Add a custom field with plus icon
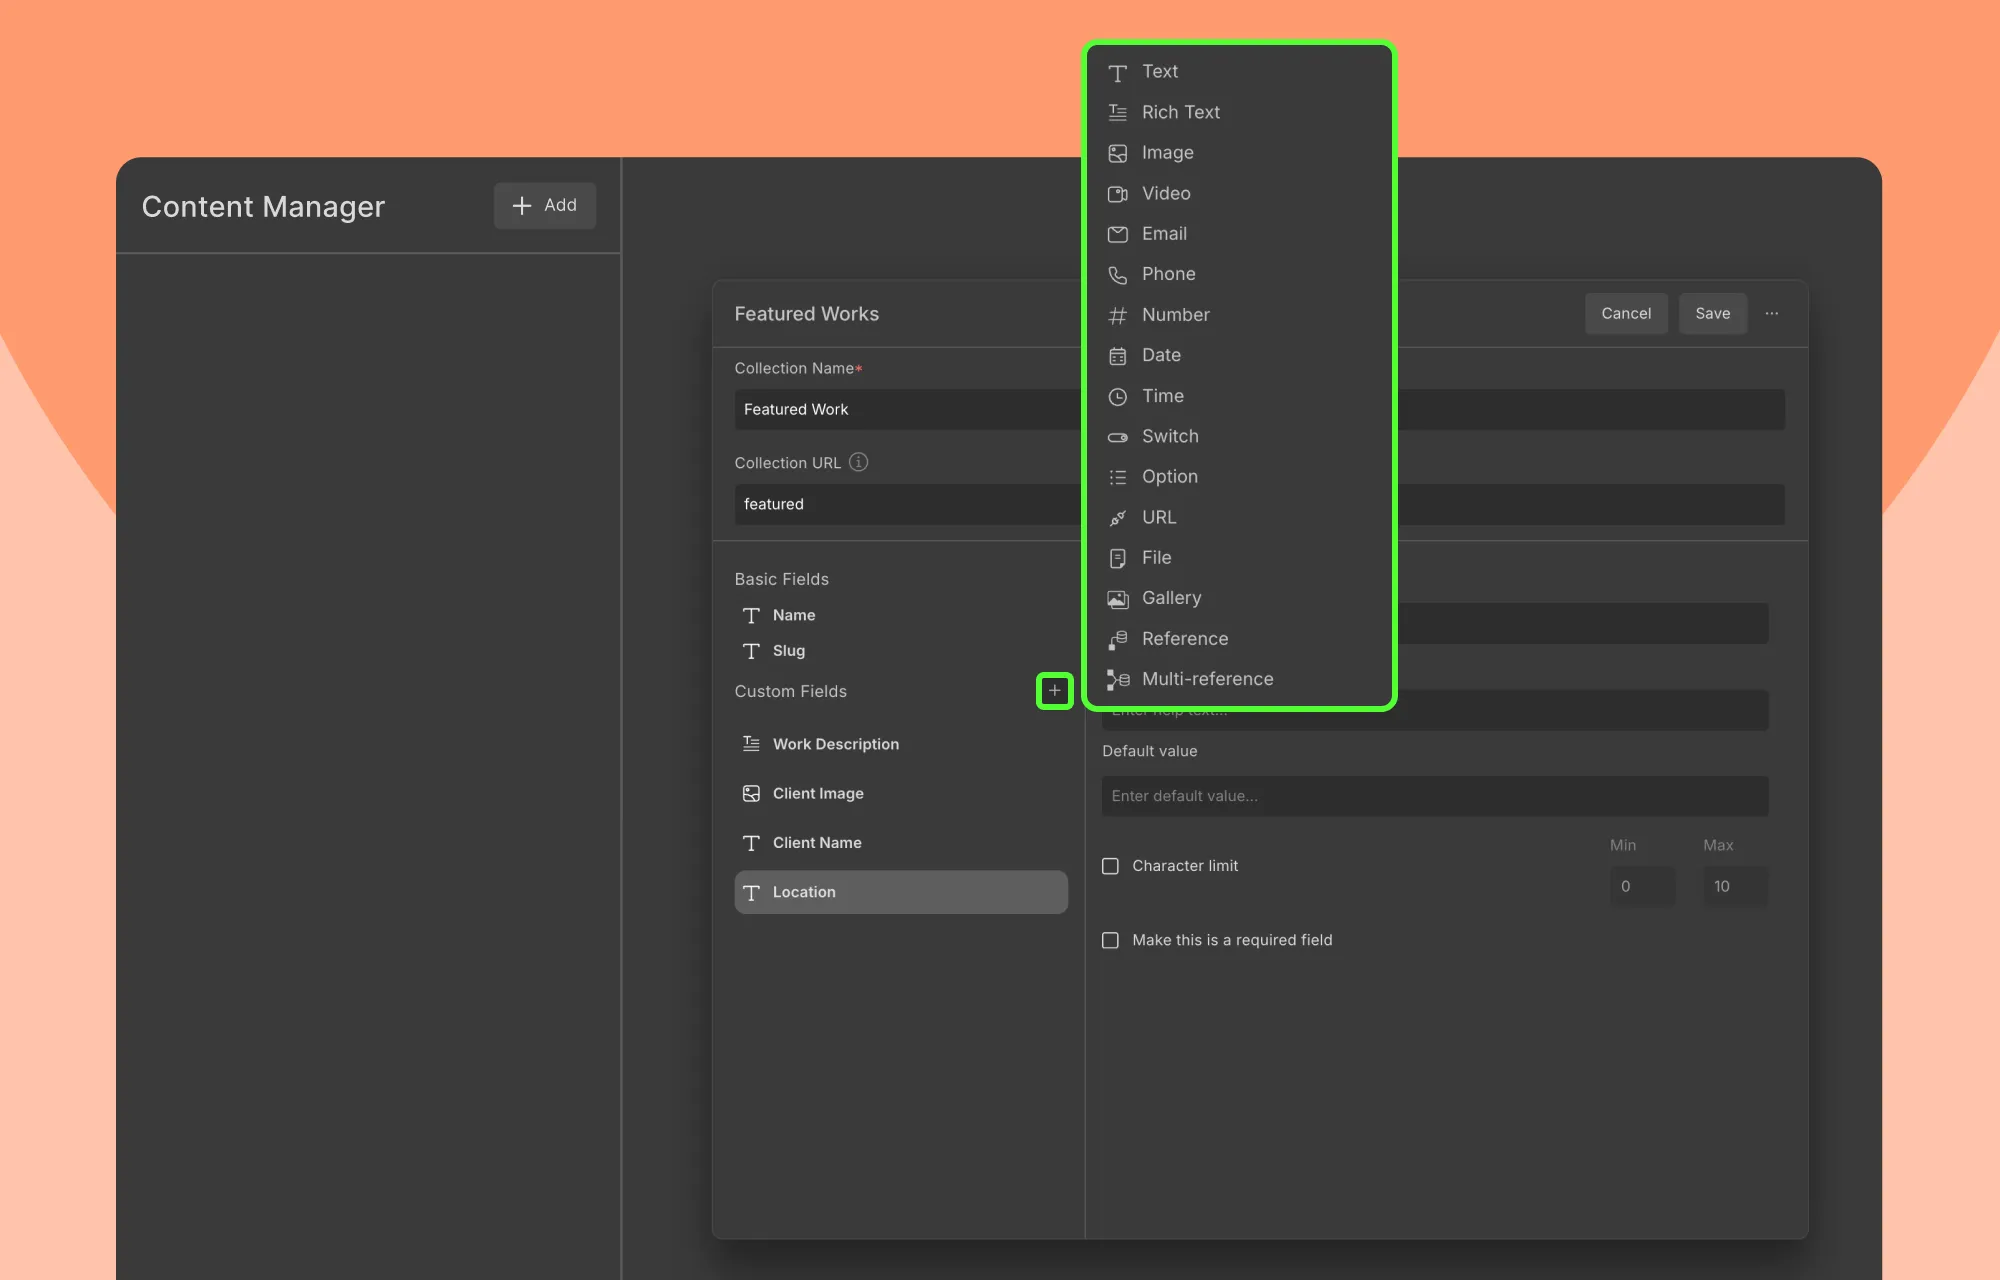Image resolution: width=2000 pixels, height=1280 pixels. click(x=1054, y=690)
